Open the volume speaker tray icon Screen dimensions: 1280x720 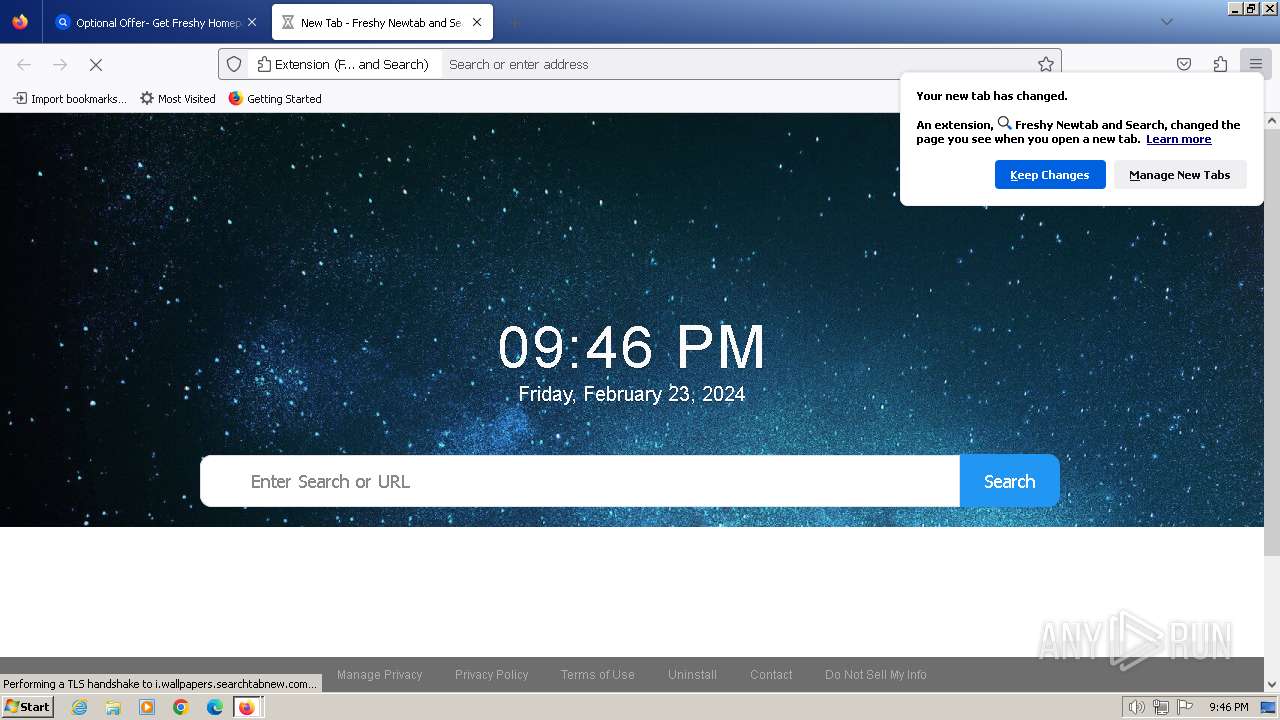coord(1137,707)
